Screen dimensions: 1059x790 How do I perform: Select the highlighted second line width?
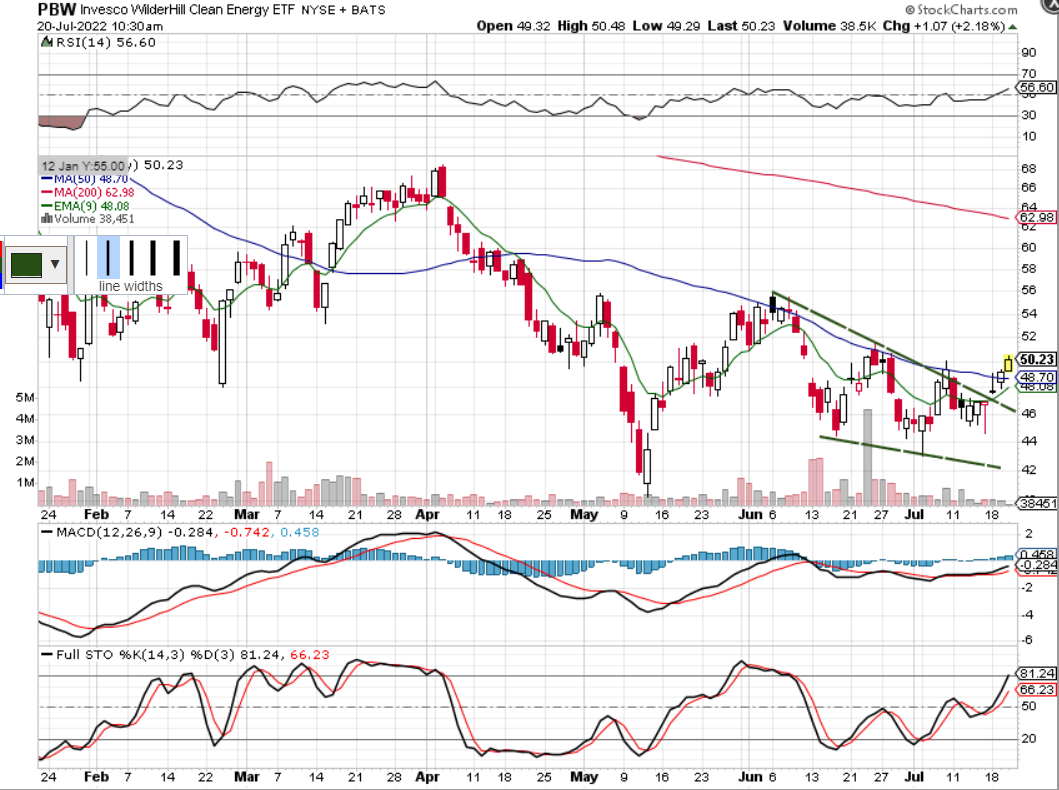[108, 257]
